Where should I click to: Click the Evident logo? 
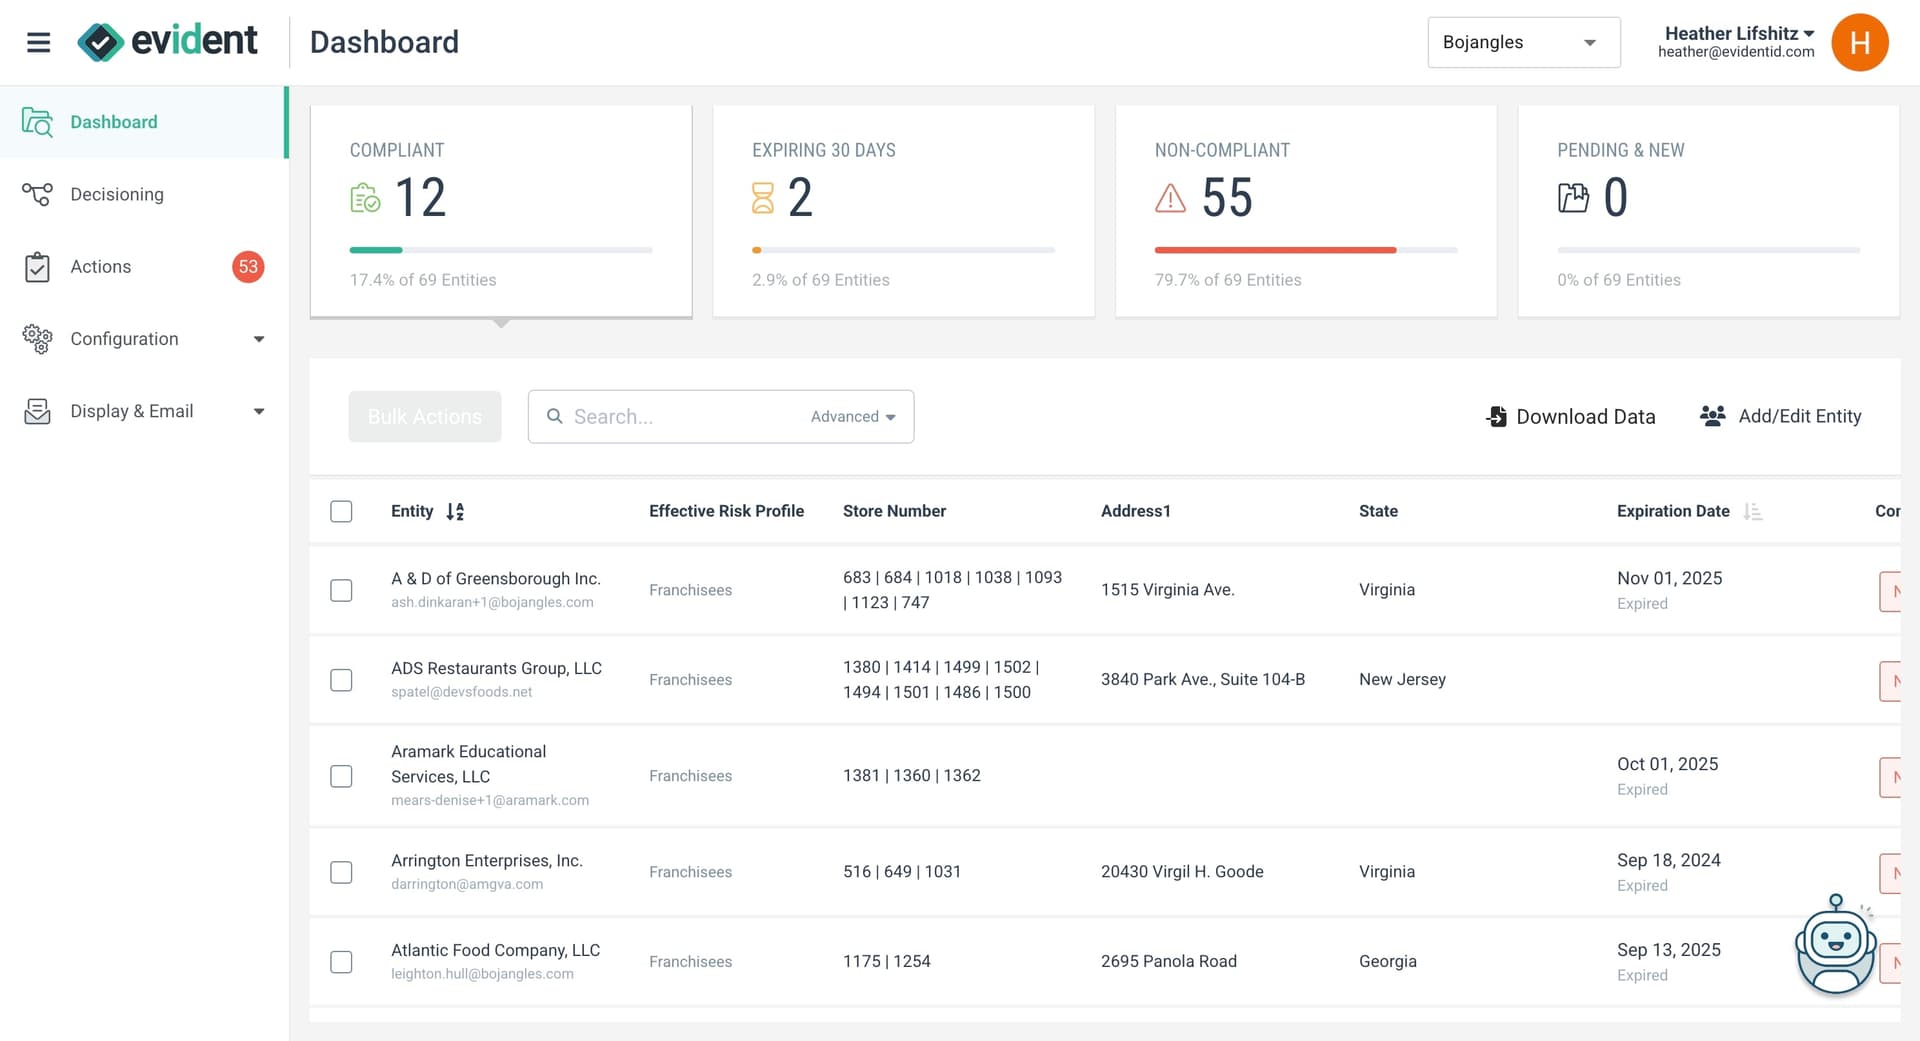click(x=168, y=42)
